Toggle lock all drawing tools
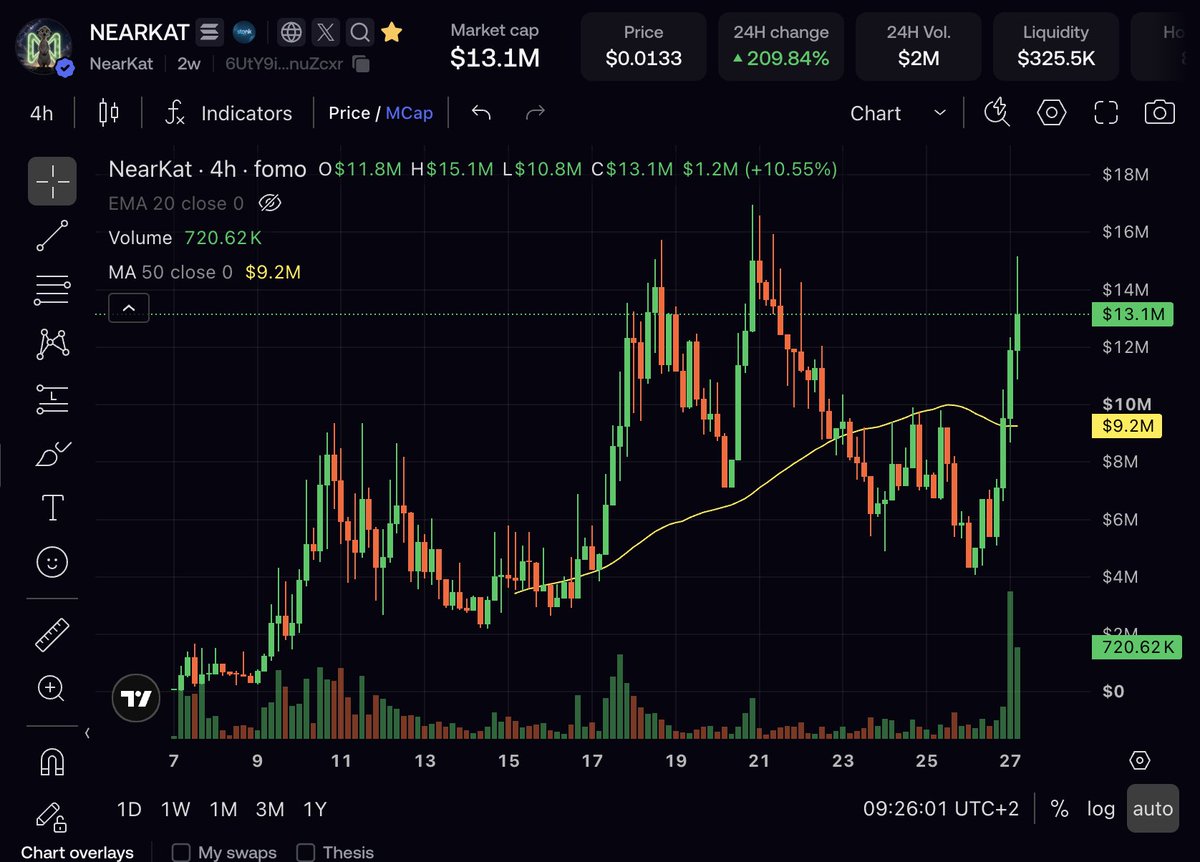The image size is (1200, 862). pos(52,817)
